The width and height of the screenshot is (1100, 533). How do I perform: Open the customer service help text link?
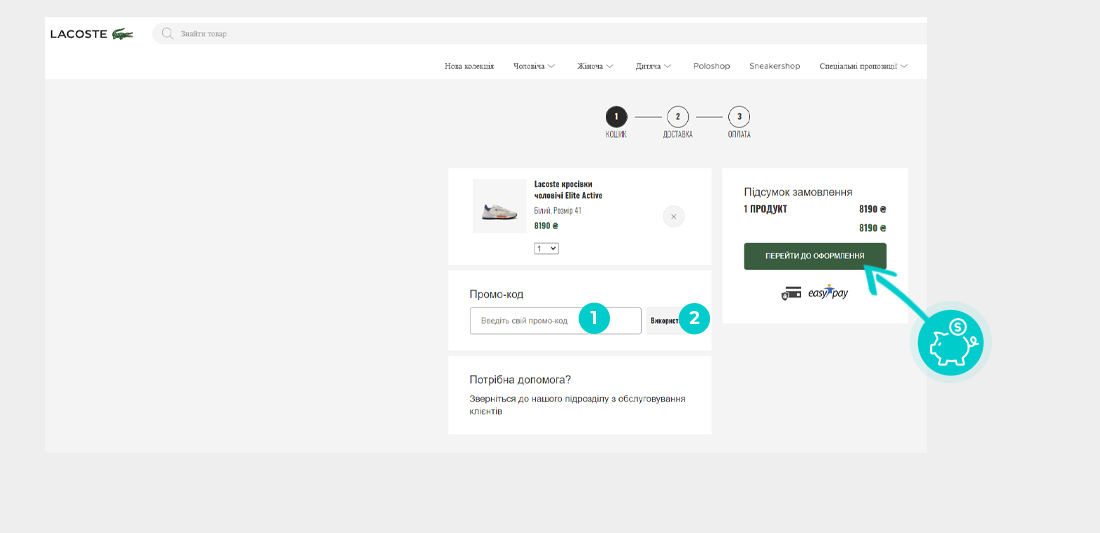[x=577, y=405]
